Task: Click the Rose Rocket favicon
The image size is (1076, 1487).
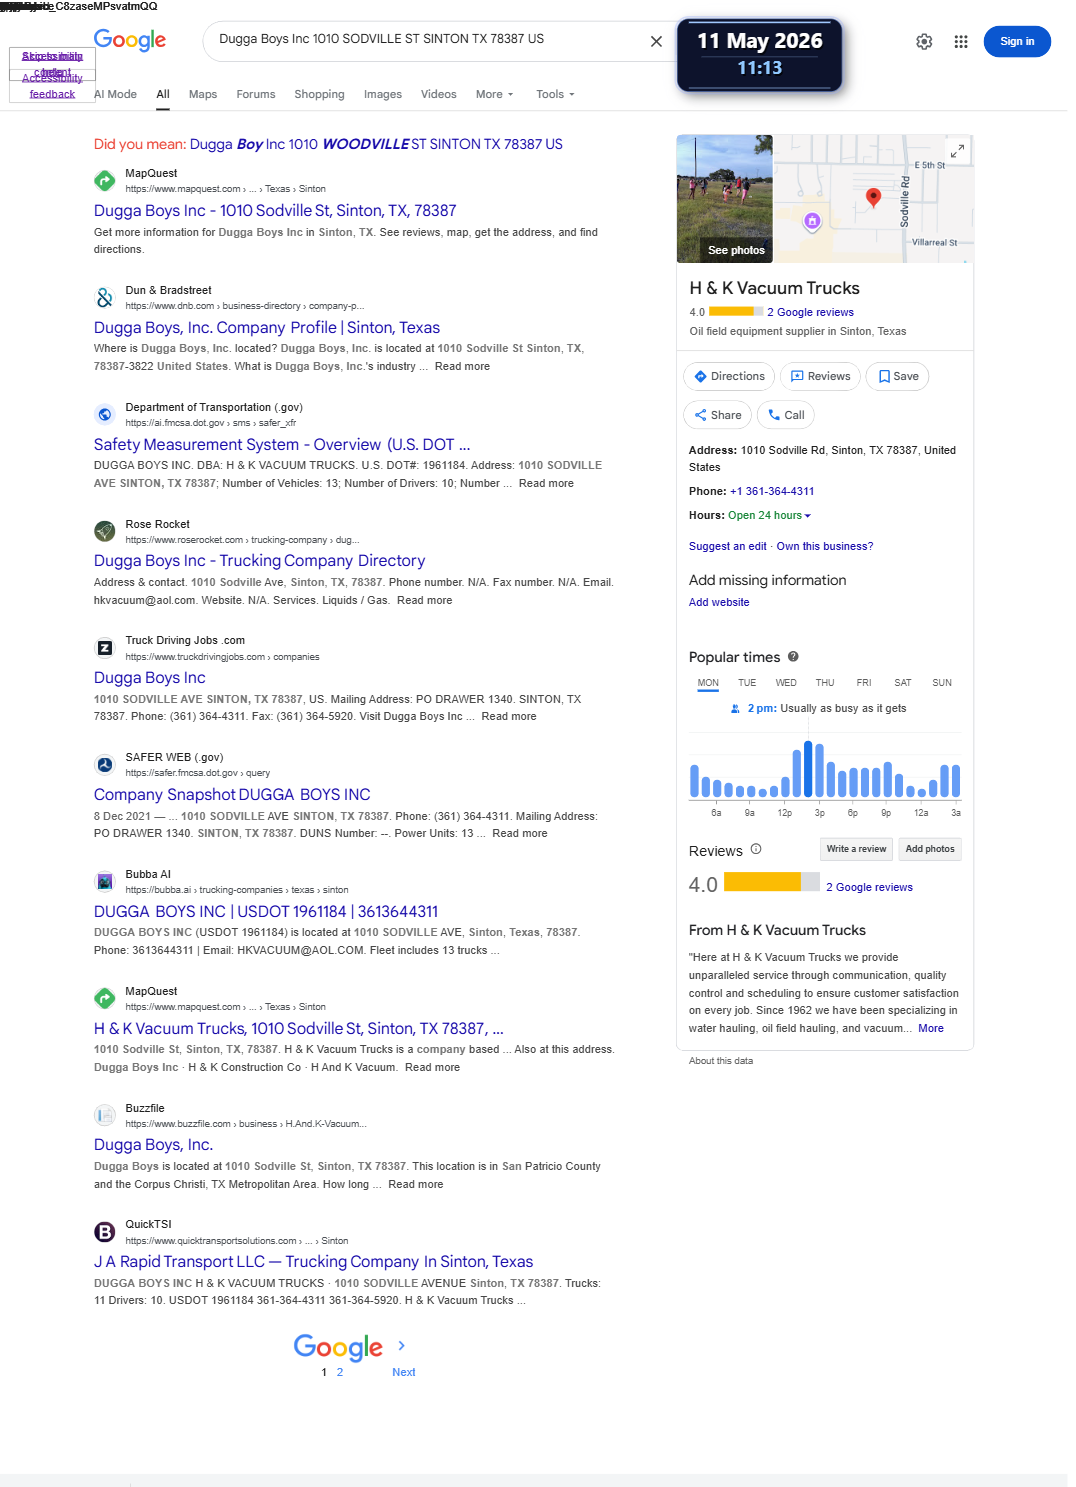Action: coord(105,531)
